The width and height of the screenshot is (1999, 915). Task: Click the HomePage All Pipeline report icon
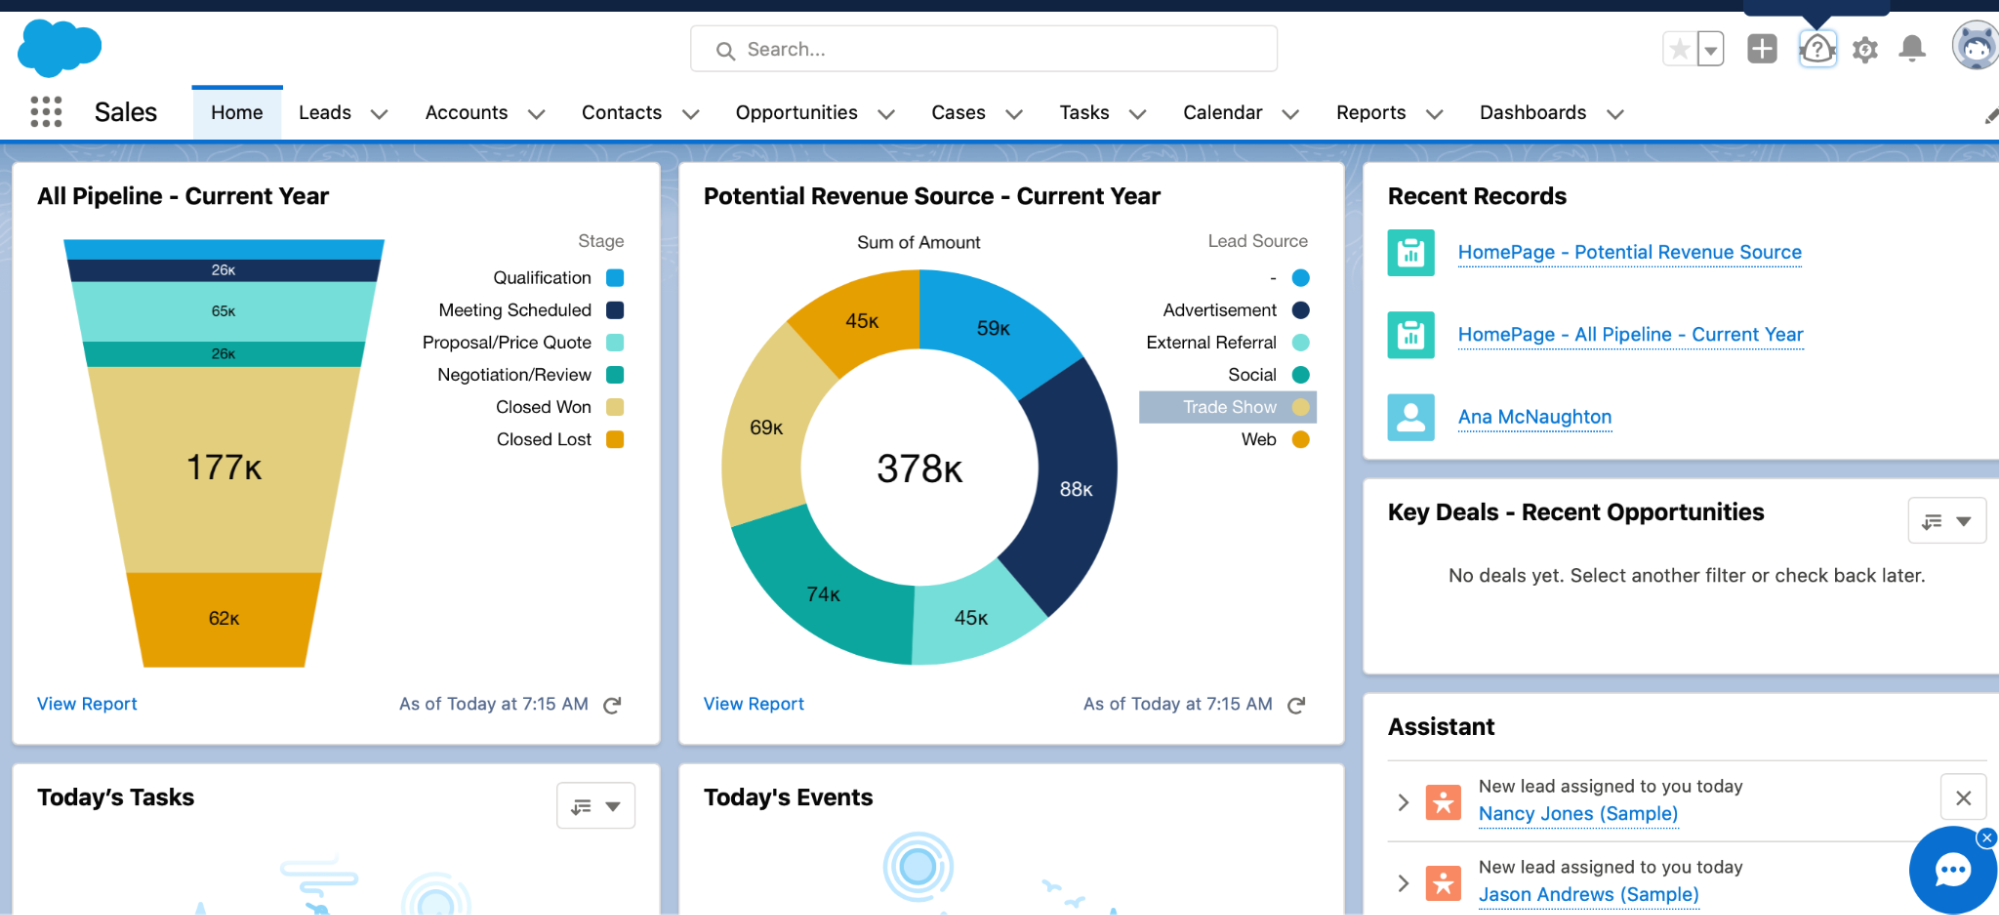(x=1411, y=335)
